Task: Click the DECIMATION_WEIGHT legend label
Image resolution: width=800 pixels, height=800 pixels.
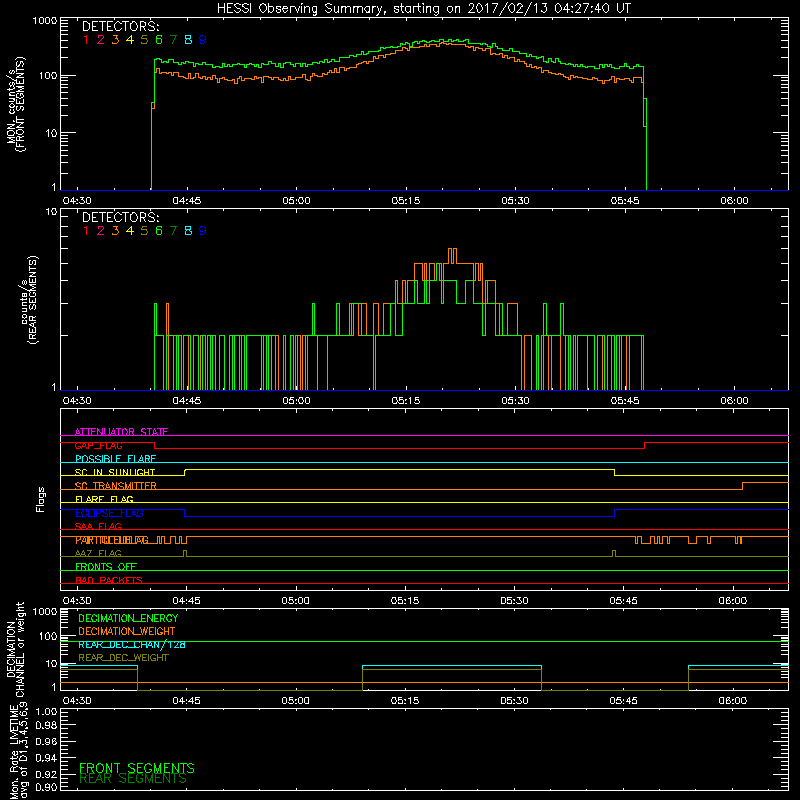Action: coord(127,631)
